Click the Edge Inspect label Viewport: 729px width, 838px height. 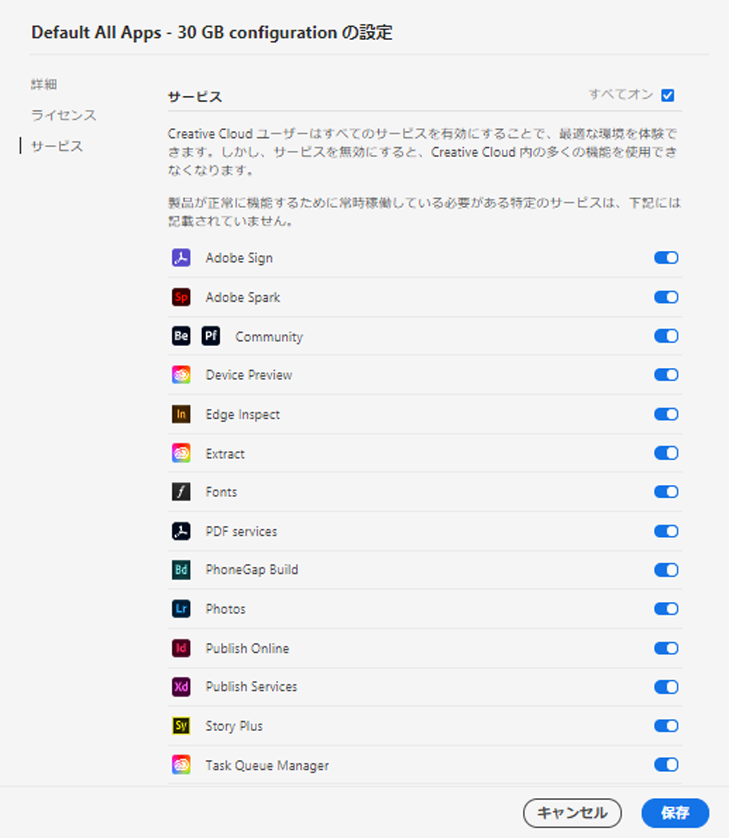pyautogui.click(x=243, y=415)
